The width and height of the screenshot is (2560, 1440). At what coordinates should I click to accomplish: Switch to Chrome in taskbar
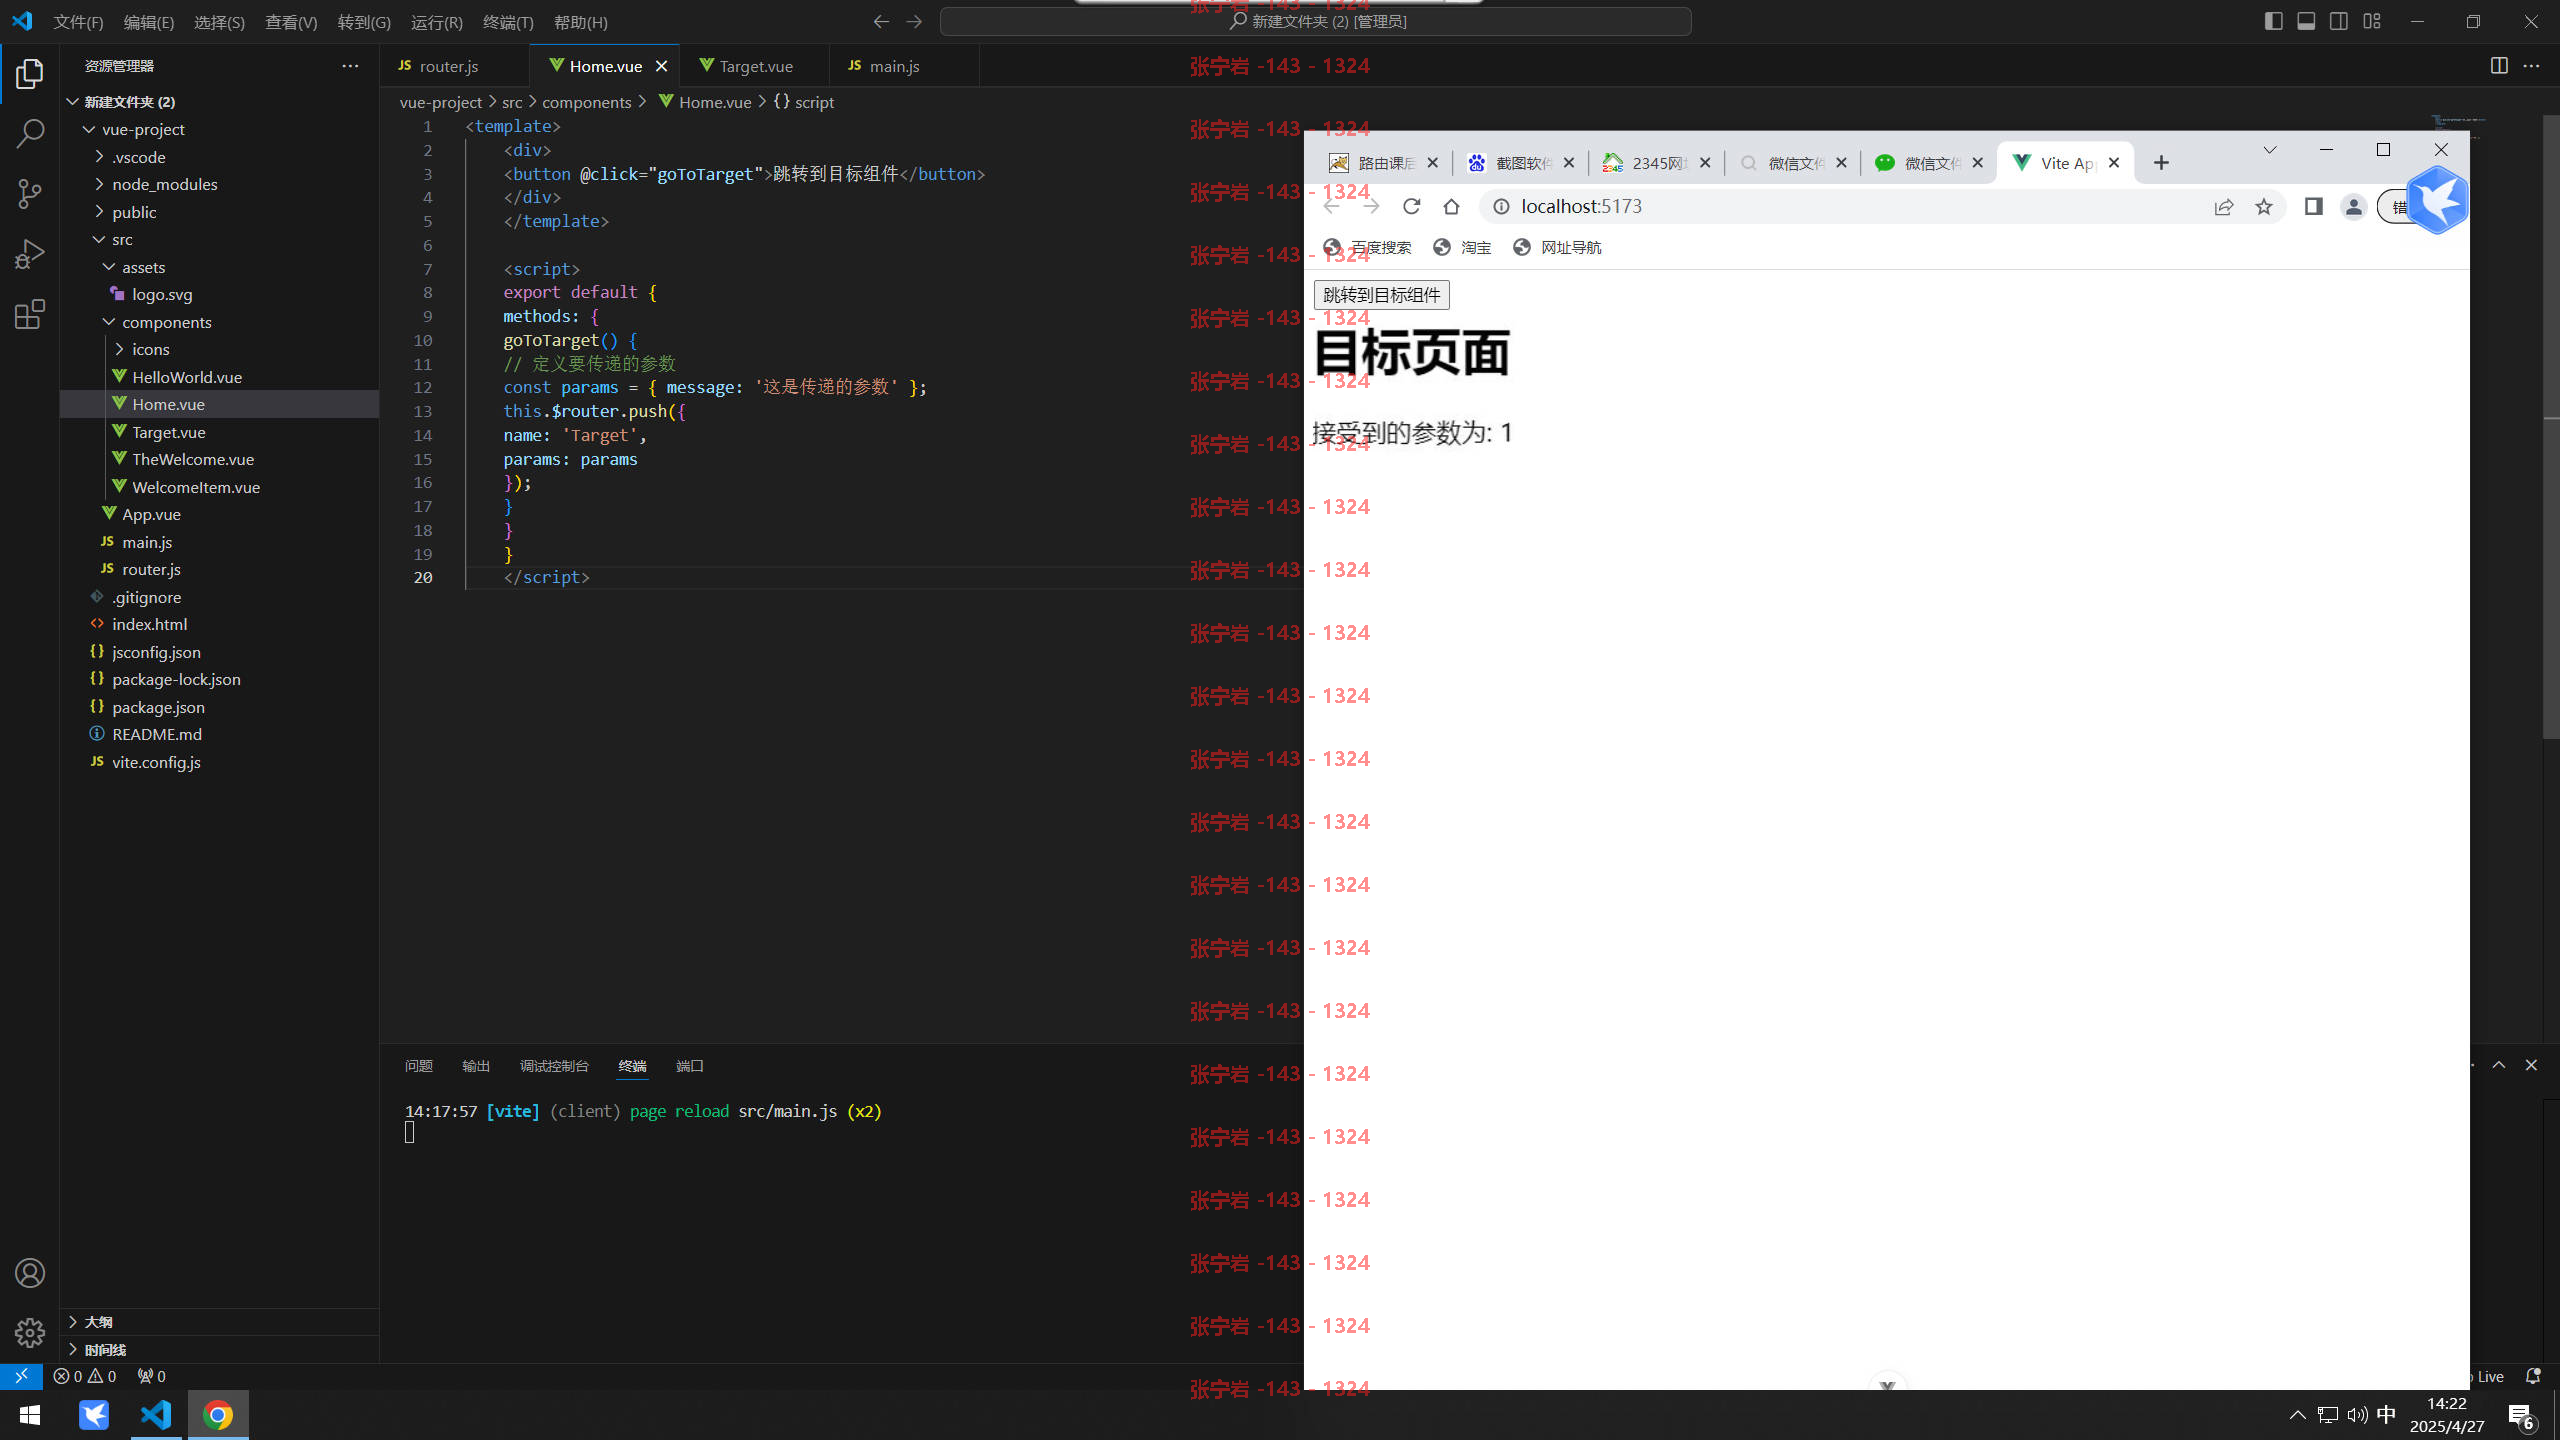pyautogui.click(x=218, y=1415)
